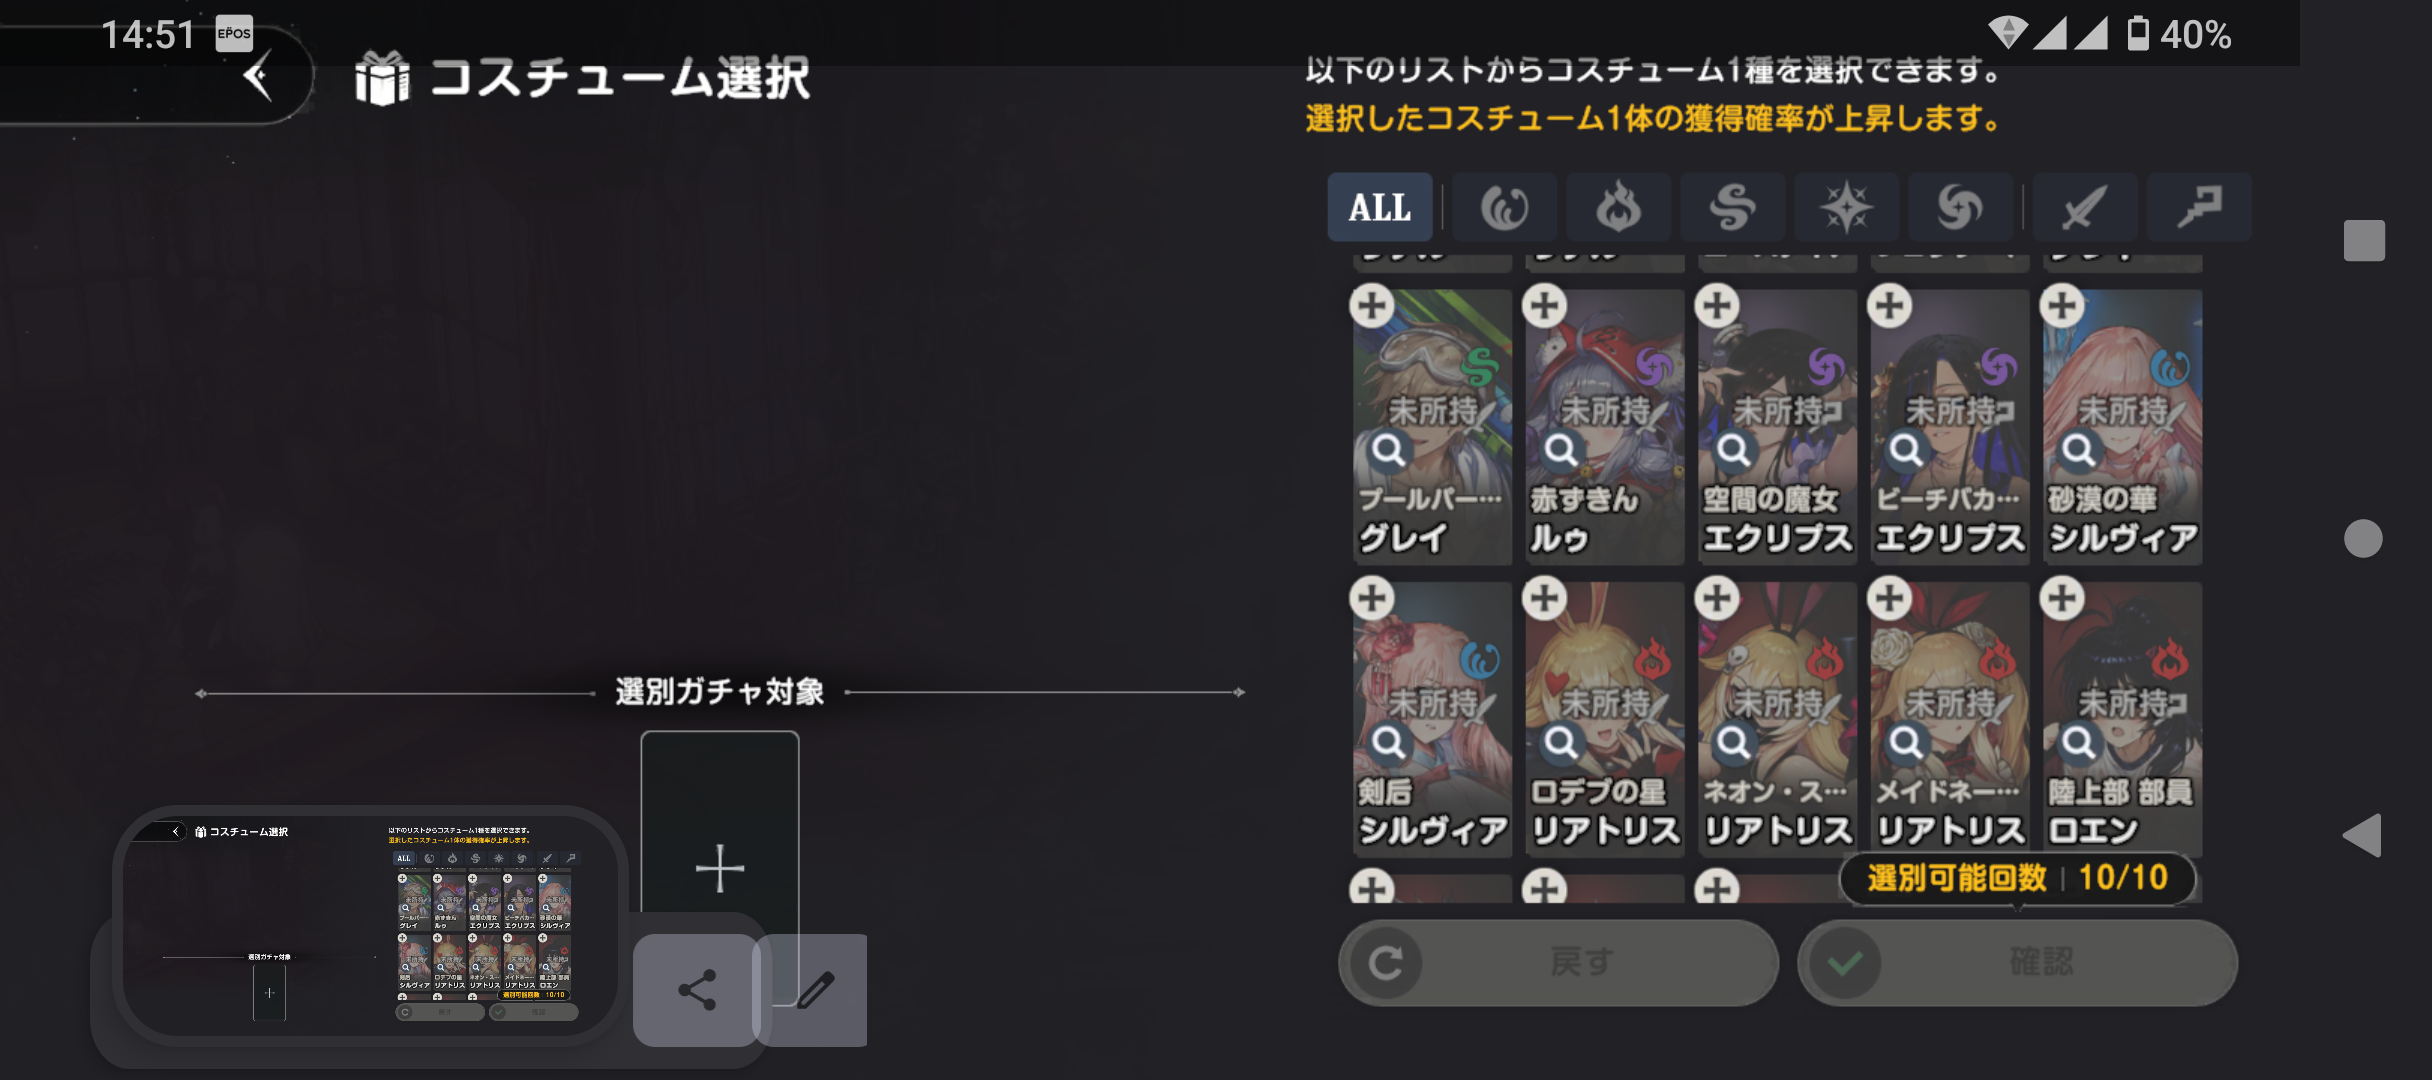Share the screenshot via share icon
Image resolution: width=2432 pixels, height=1080 pixels.
(697, 990)
